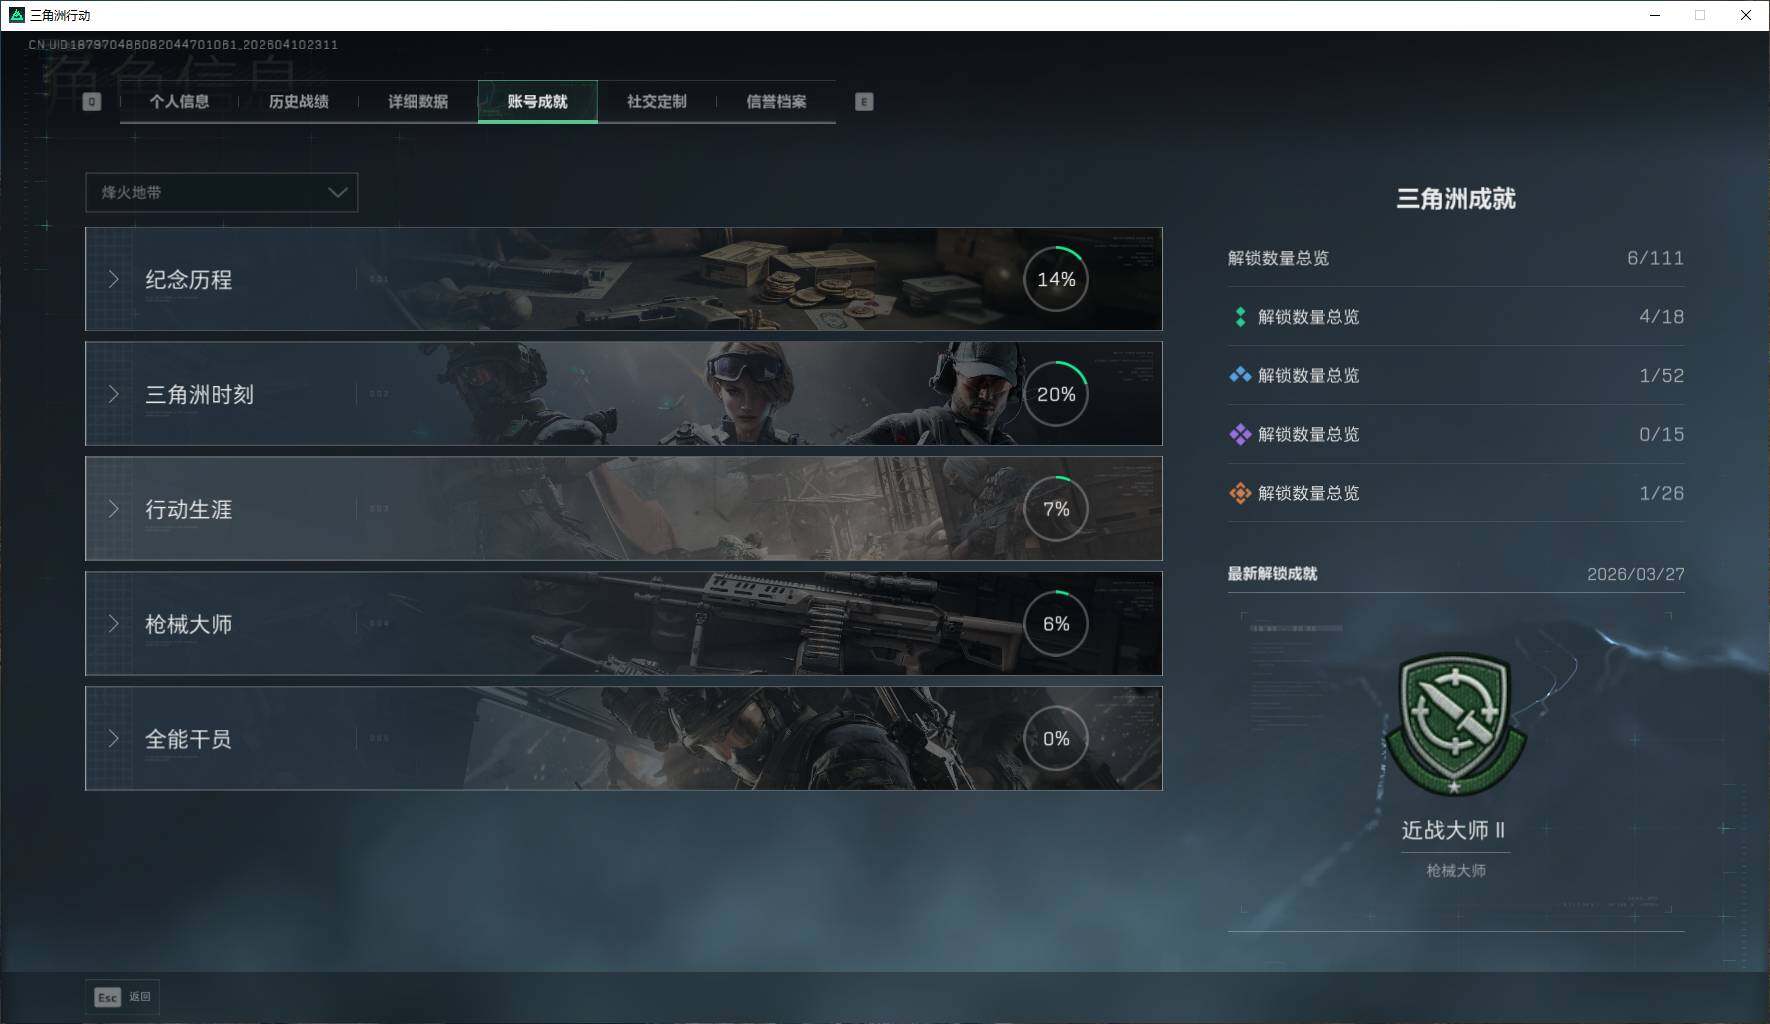Expand the 行动生涯 category chevron
This screenshot has width=1770, height=1024.
113,509
